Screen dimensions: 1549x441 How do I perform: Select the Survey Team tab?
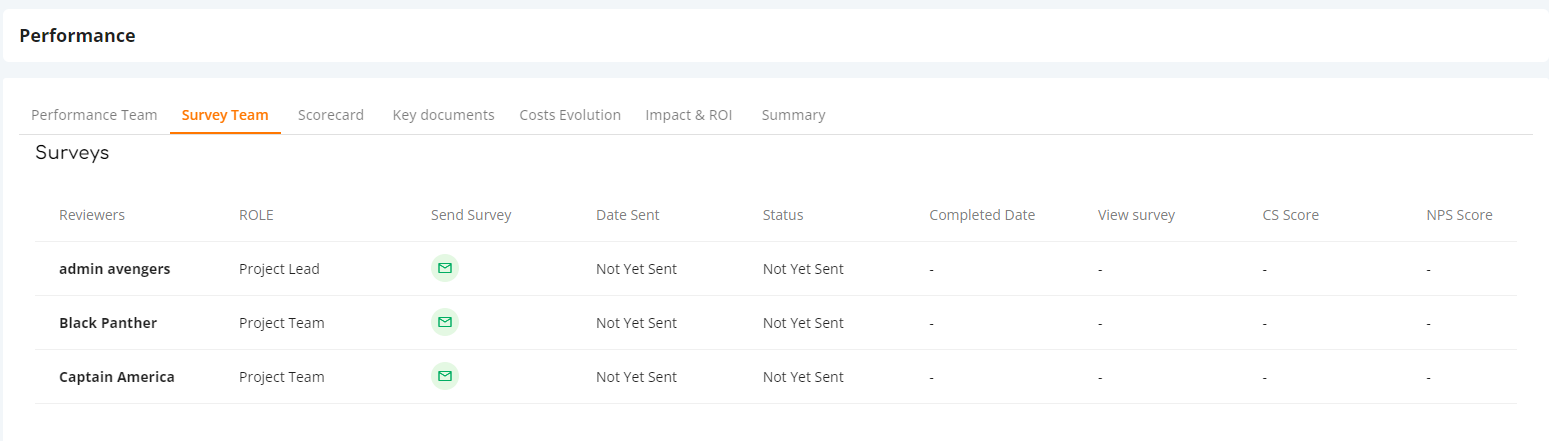(225, 115)
